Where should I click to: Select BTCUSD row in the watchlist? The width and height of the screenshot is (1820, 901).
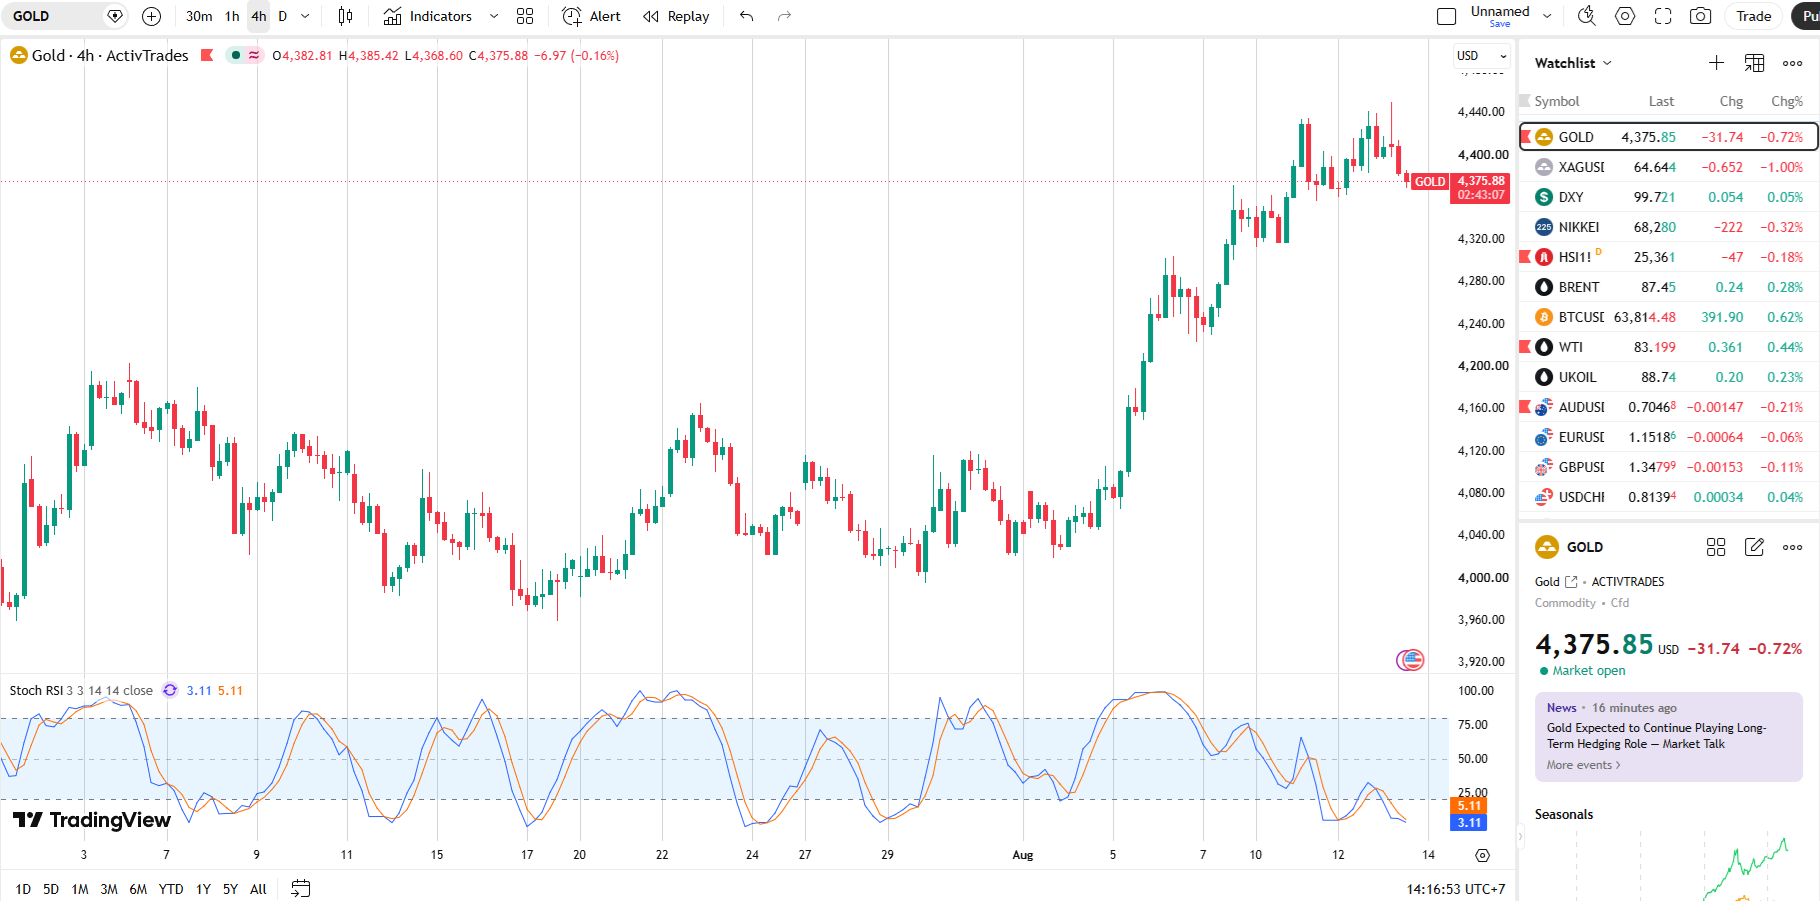[x=1668, y=317]
